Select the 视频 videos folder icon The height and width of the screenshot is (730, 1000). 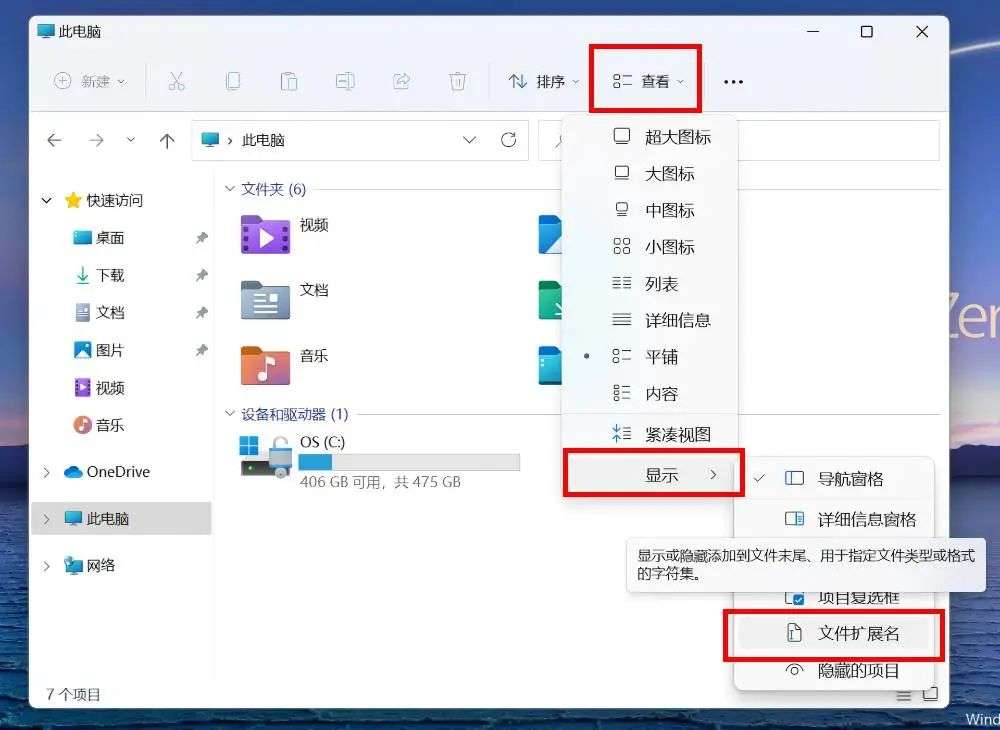tap(265, 235)
